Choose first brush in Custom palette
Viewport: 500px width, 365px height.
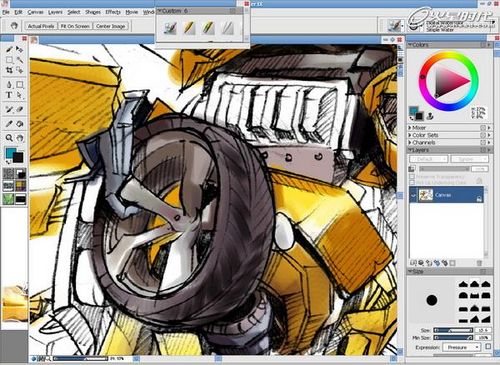pyautogui.click(x=170, y=28)
